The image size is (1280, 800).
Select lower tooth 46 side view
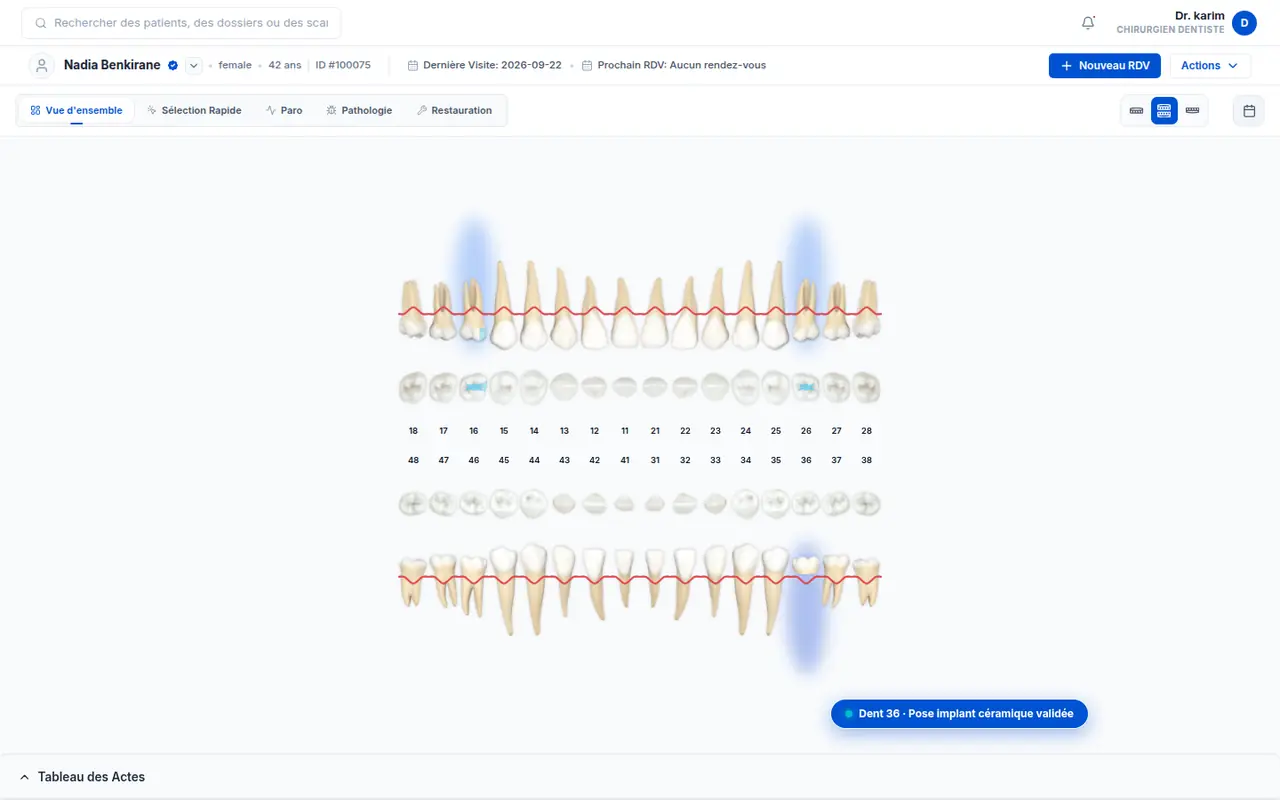[x=473, y=586]
